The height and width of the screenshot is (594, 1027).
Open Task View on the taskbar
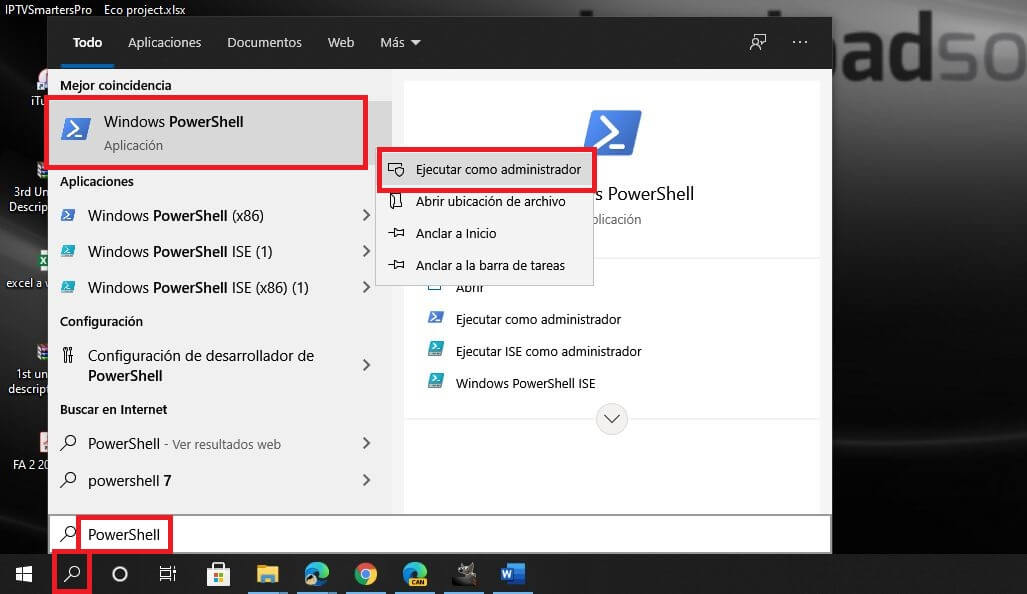tap(168, 574)
